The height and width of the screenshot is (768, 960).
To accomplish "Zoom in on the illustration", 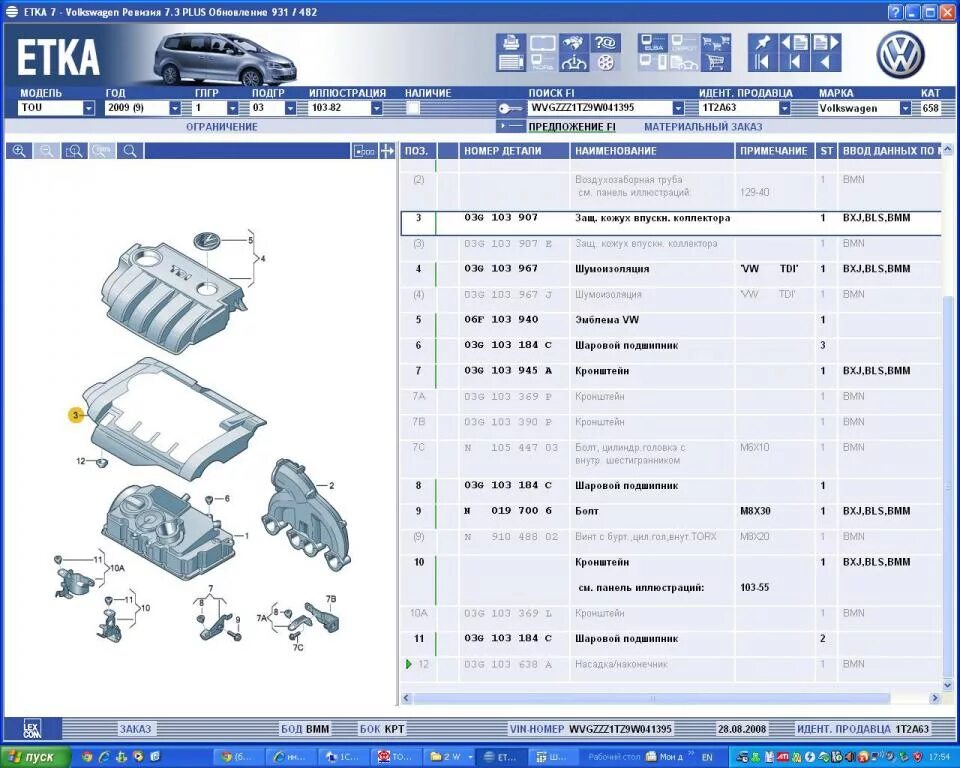I will click(19, 151).
